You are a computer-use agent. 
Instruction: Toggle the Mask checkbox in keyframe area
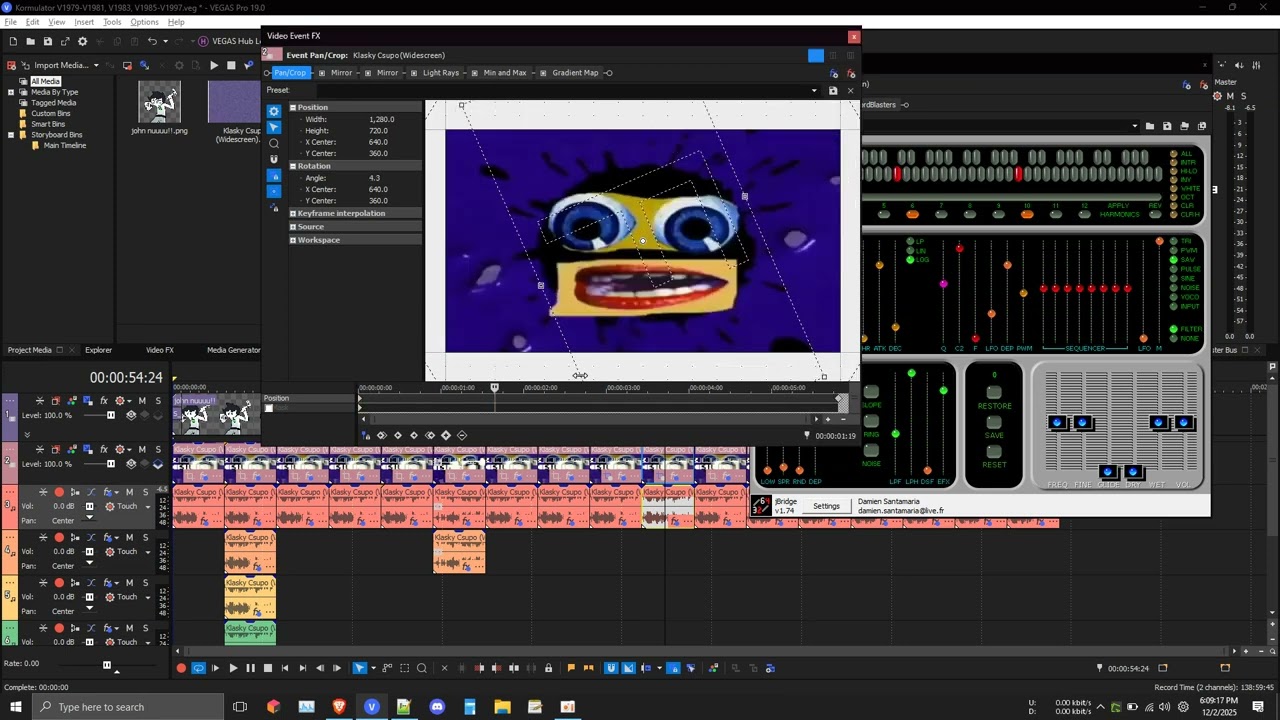[268, 408]
